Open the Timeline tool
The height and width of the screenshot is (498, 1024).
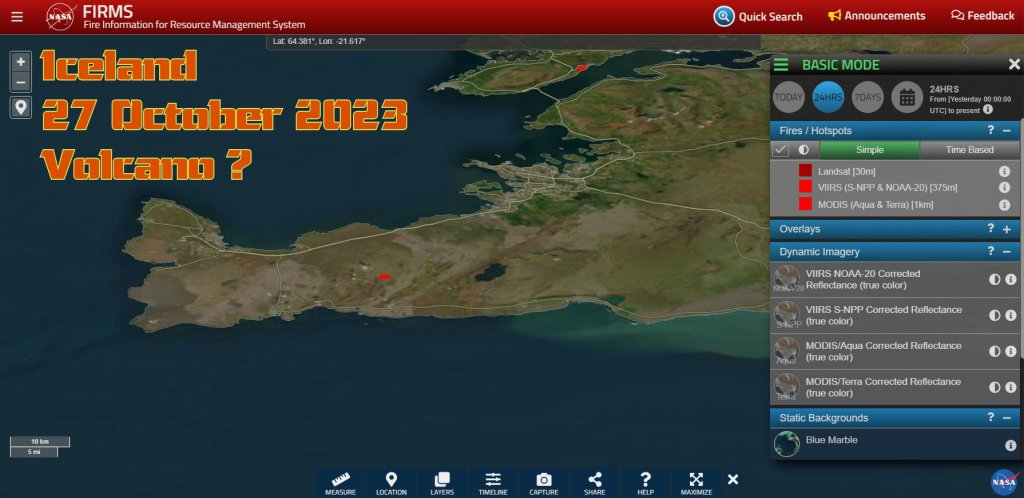pyautogui.click(x=493, y=483)
